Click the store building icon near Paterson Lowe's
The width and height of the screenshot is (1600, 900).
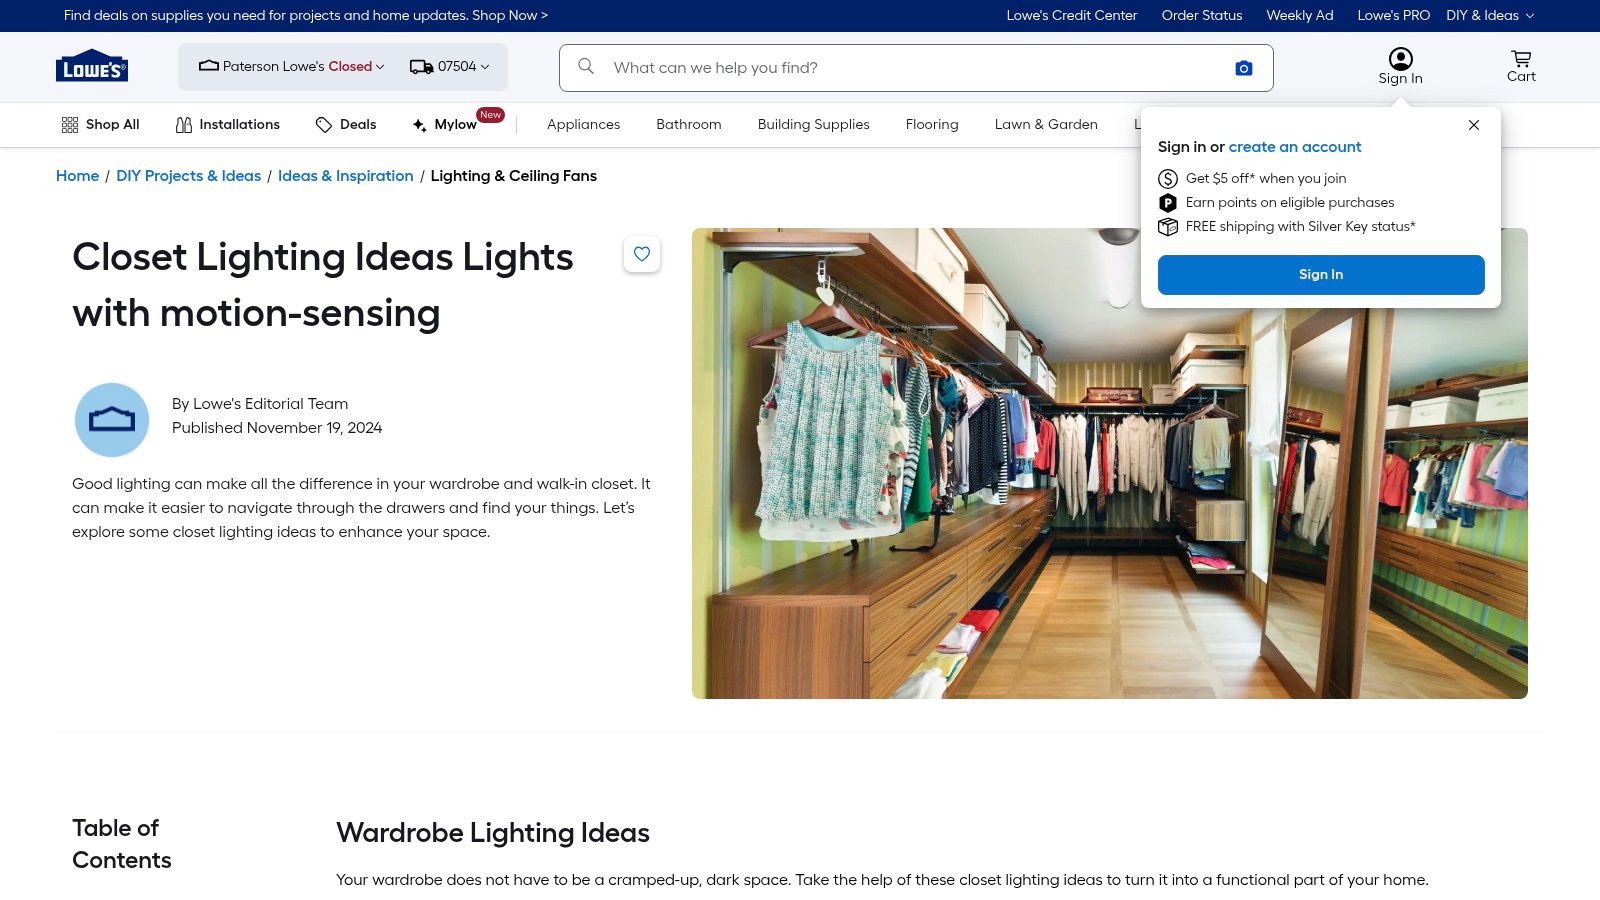[x=208, y=65]
